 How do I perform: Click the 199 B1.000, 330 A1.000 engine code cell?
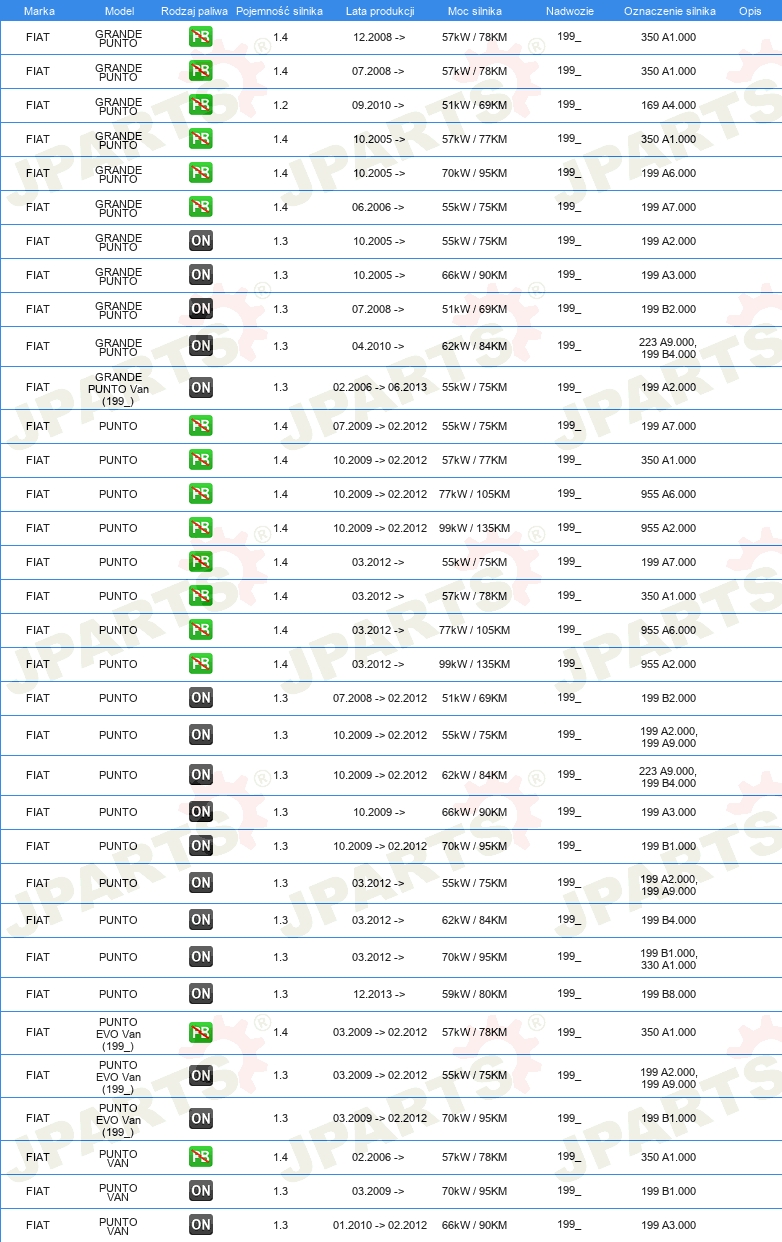(669, 958)
